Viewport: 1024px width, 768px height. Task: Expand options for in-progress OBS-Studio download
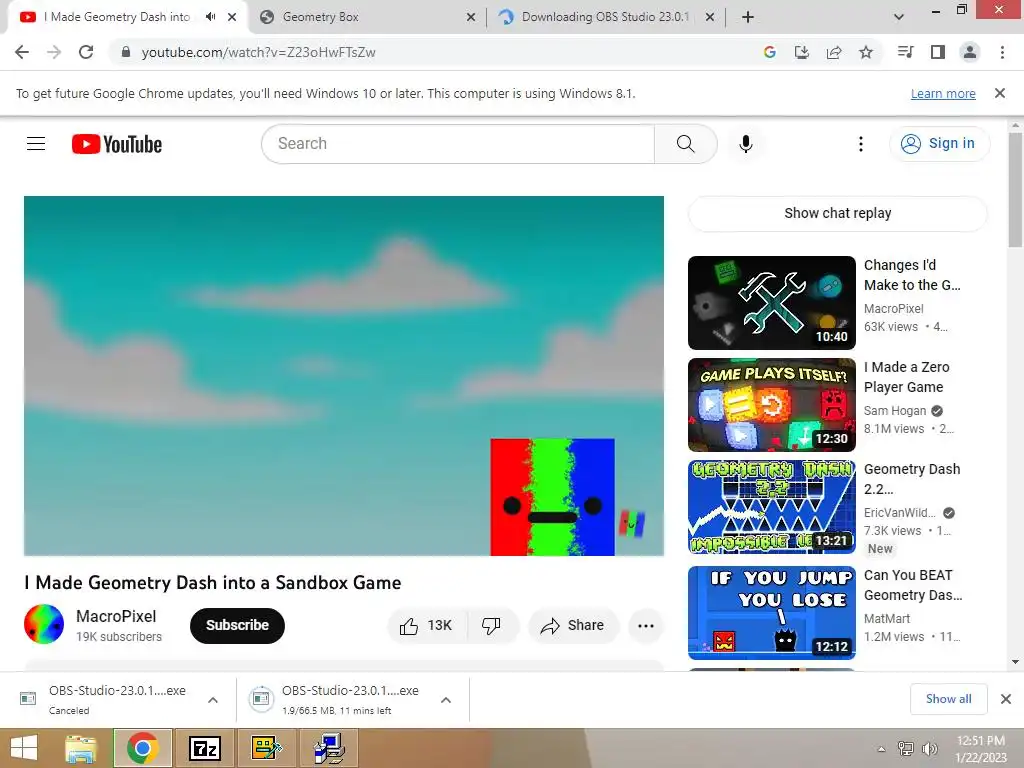point(446,700)
